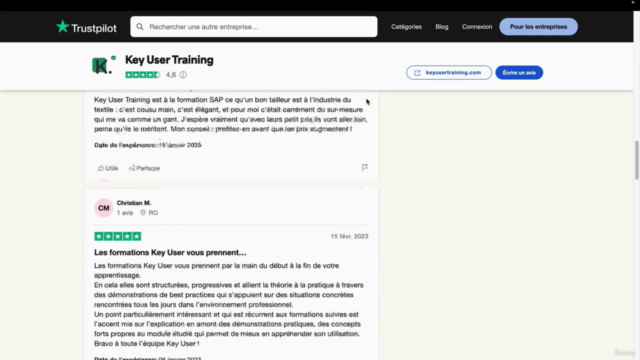Screen dimensions: 640x360
Task: Click the company star rating bar
Action: (142, 75)
